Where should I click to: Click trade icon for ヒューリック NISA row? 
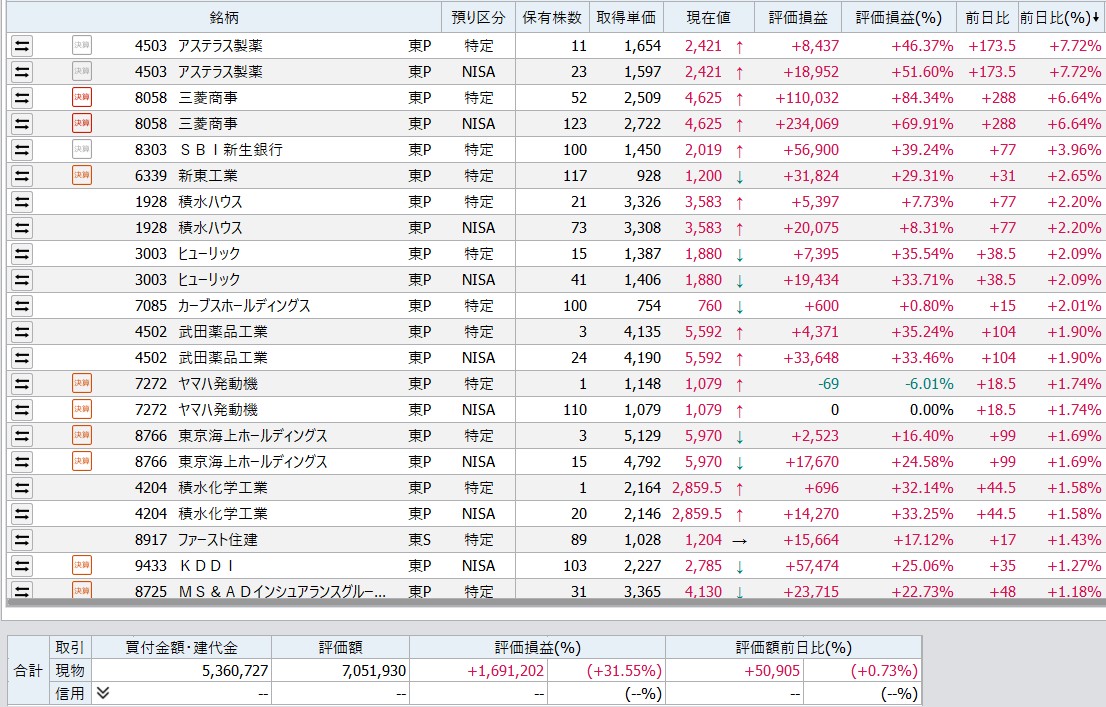[22, 280]
